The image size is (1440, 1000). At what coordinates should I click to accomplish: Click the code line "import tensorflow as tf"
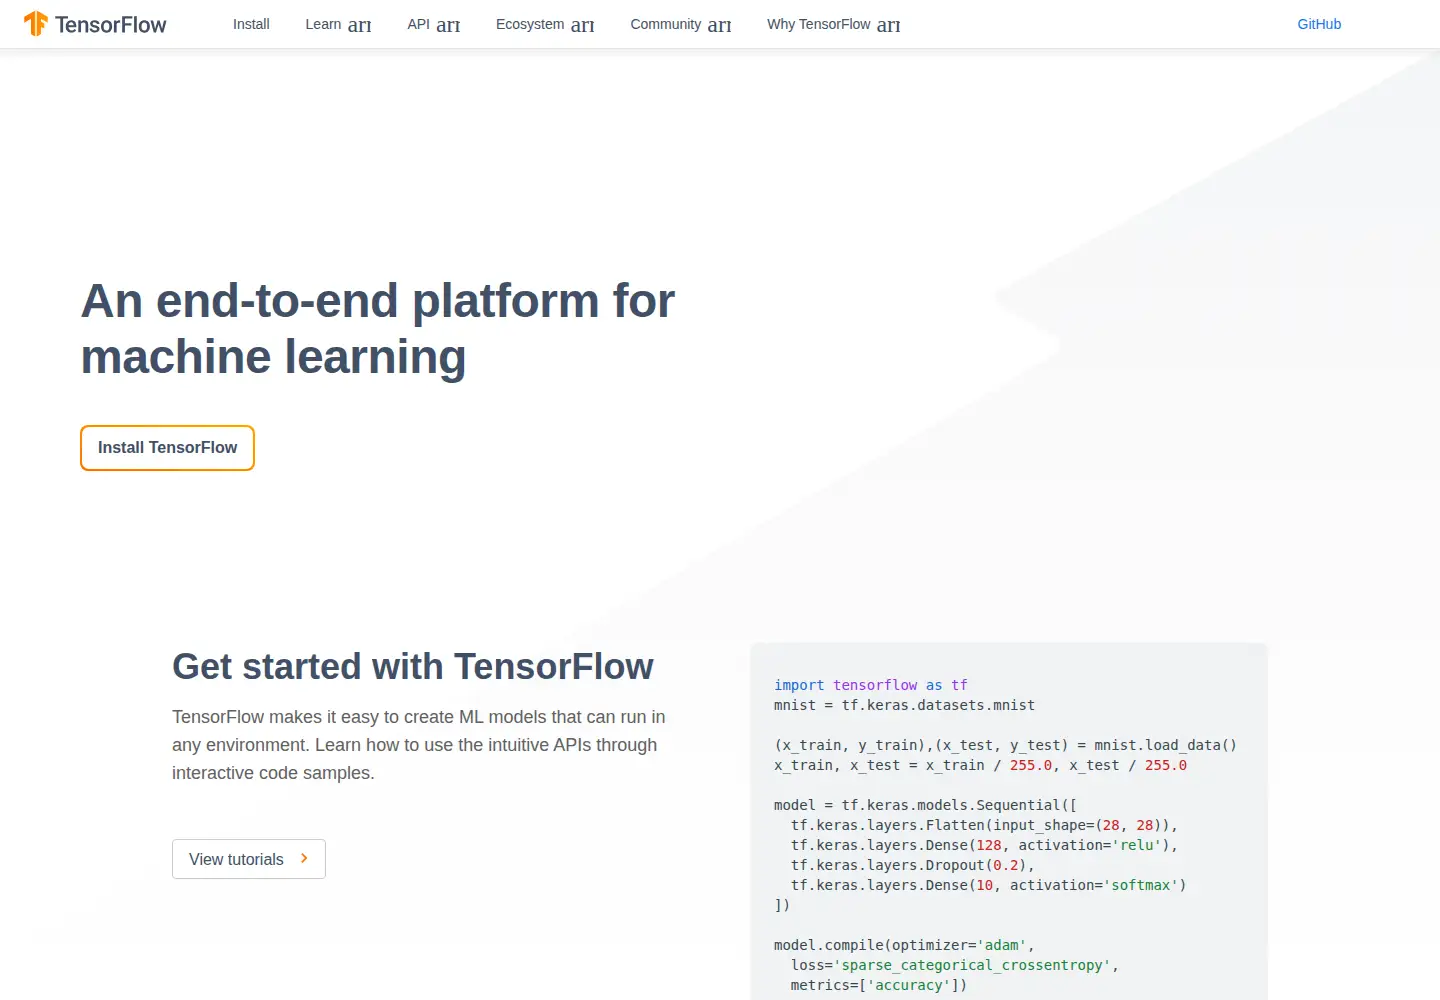[x=871, y=685]
